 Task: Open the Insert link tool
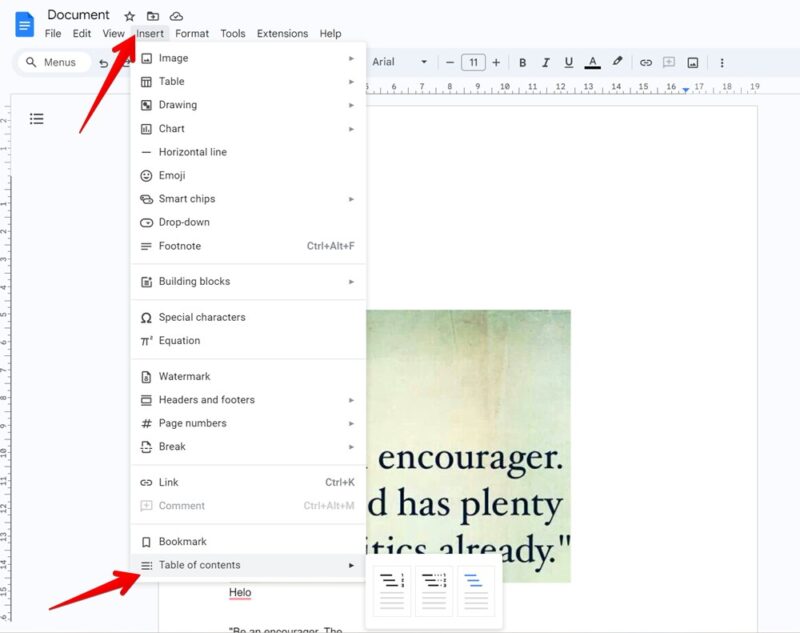click(x=646, y=62)
